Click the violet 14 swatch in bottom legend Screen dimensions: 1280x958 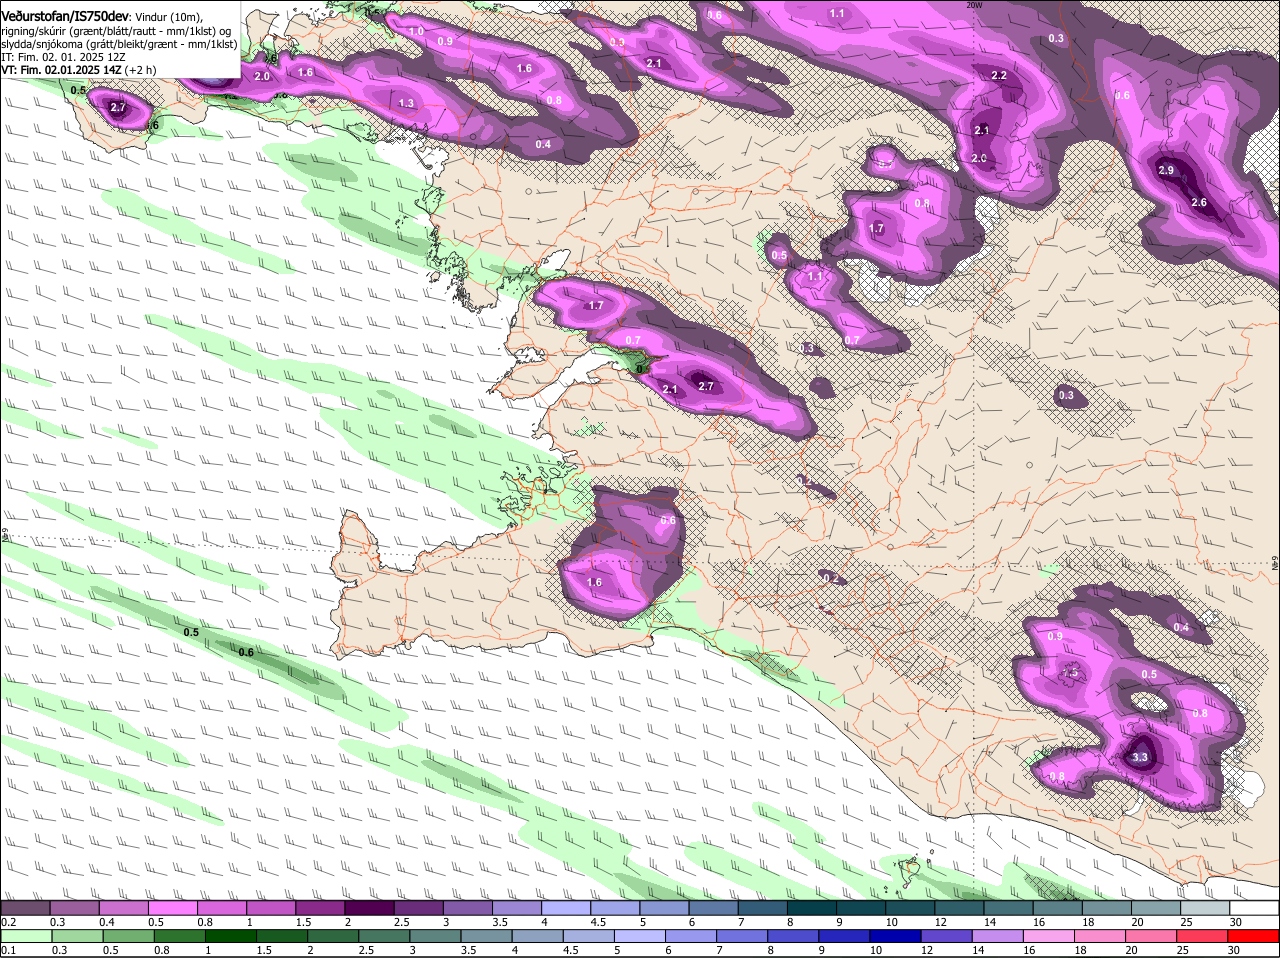click(x=998, y=936)
